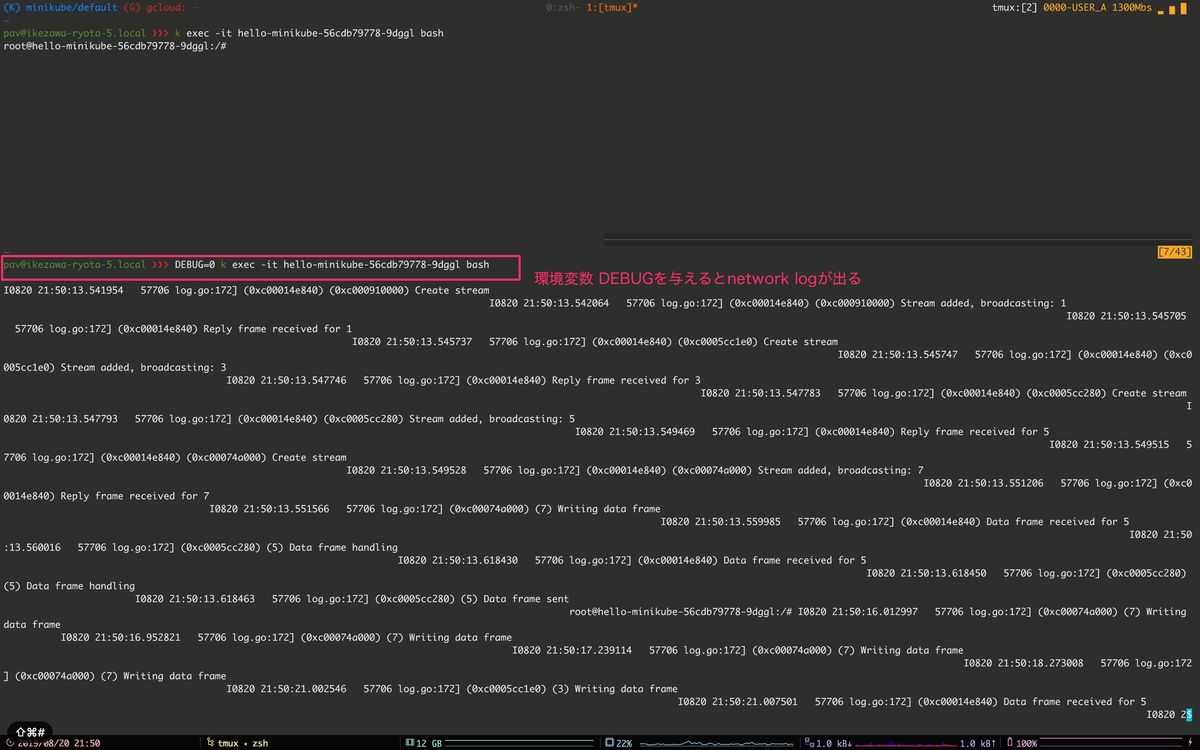This screenshot has height=750, width=1200.
Task: Click the log text 'Reply frame received for 1'
Action: click(x=278, y=329)
